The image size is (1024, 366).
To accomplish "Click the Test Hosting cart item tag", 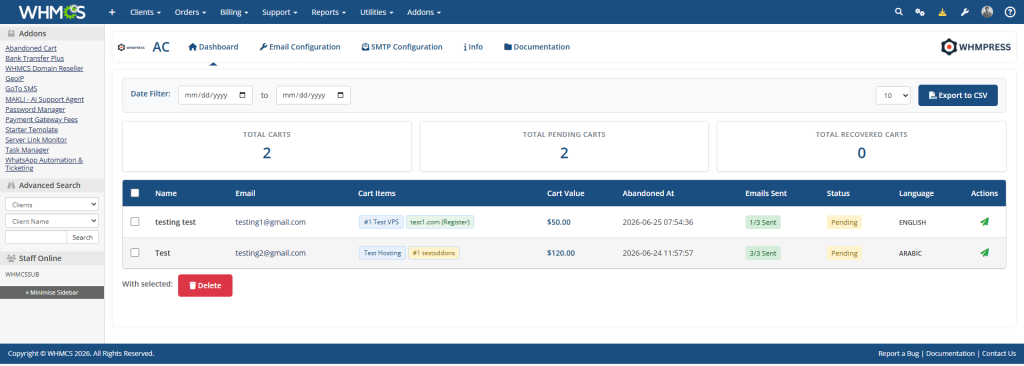I will [381, 252].
